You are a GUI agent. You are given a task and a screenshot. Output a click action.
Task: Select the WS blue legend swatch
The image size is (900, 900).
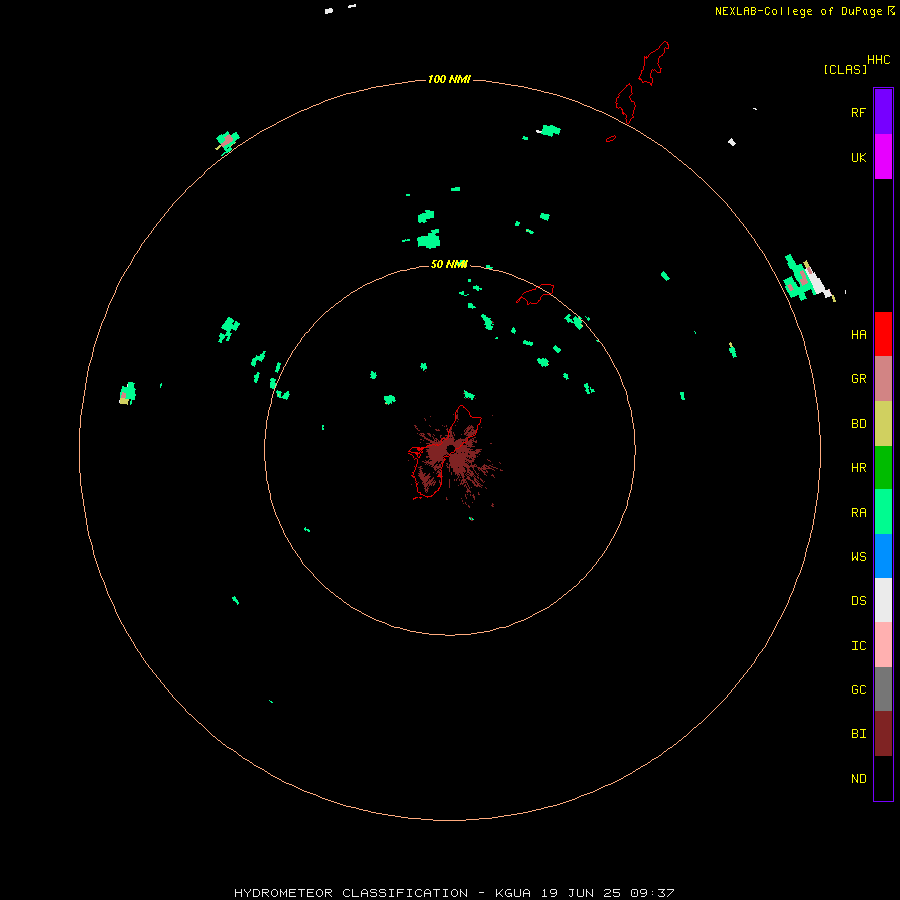(883, 556)
